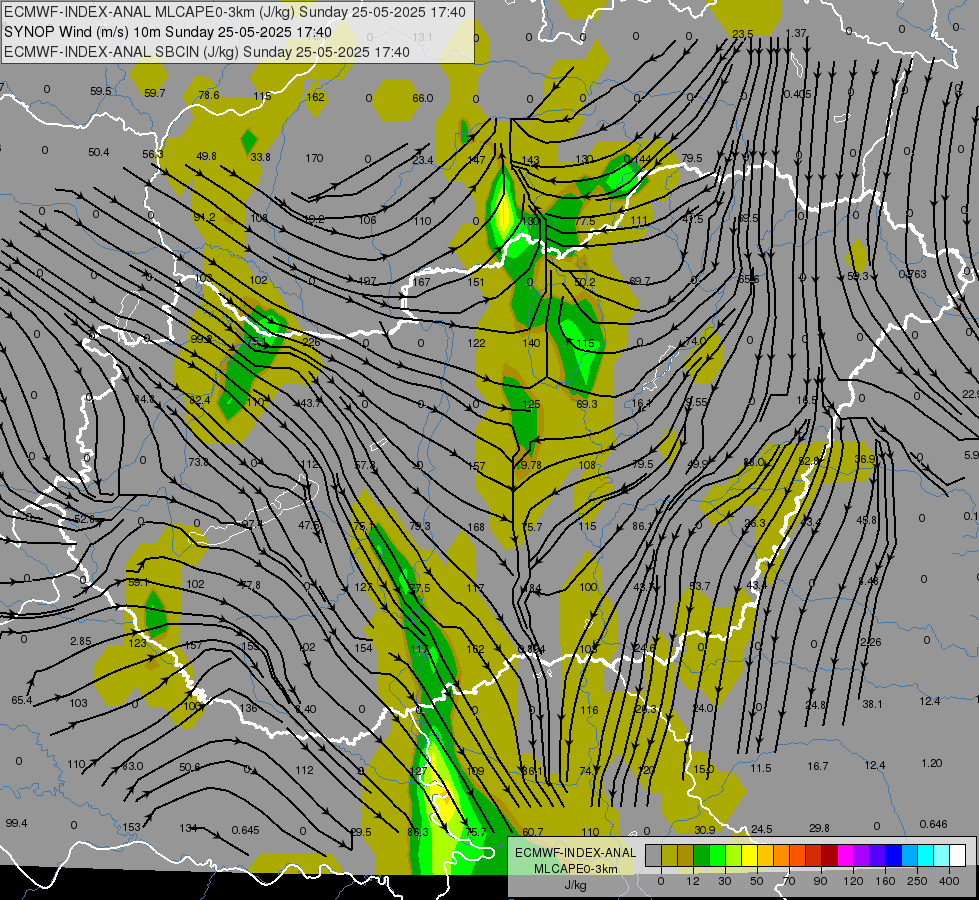Click the map value '1.20'
Screen dimensions: 979x900
pos(932,763)
